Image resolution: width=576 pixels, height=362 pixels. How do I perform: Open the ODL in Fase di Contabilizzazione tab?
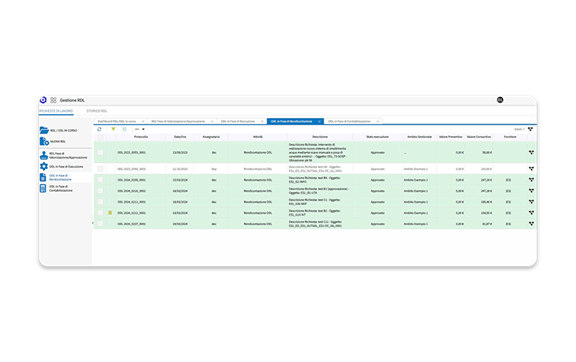click(x=349, y=121)
